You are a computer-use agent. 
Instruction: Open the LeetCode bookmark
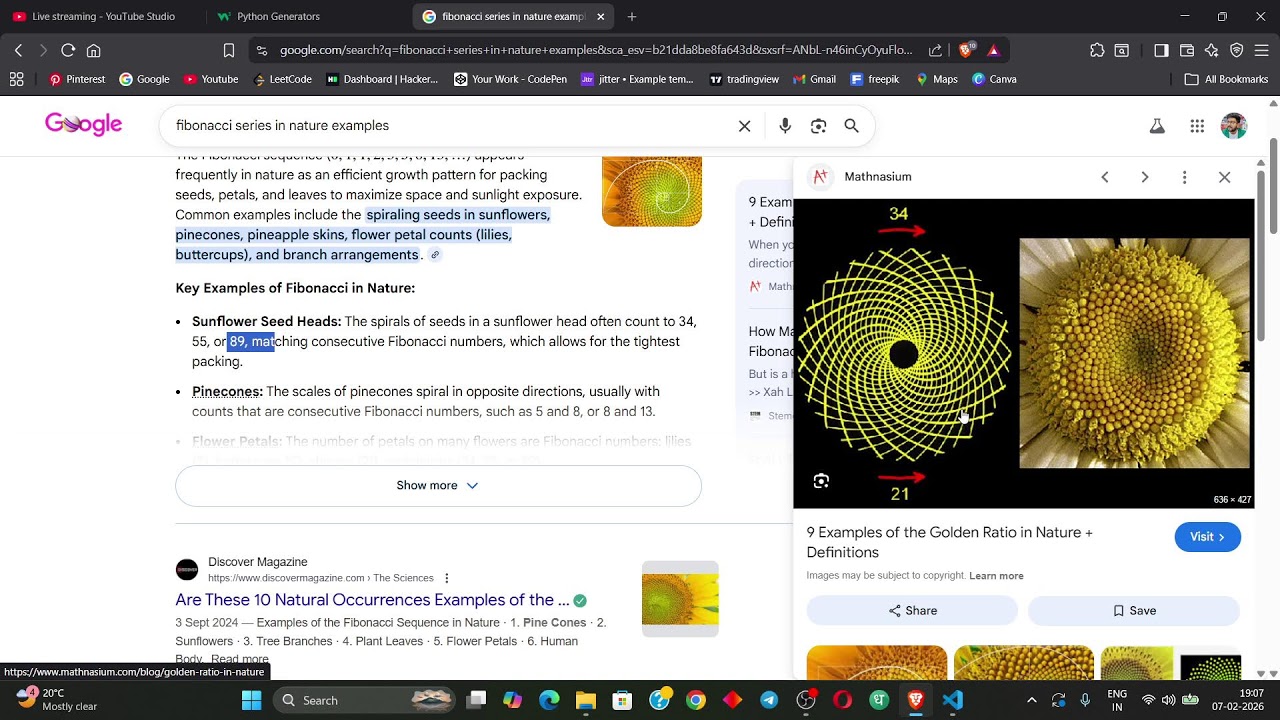(x=282, y=79)
